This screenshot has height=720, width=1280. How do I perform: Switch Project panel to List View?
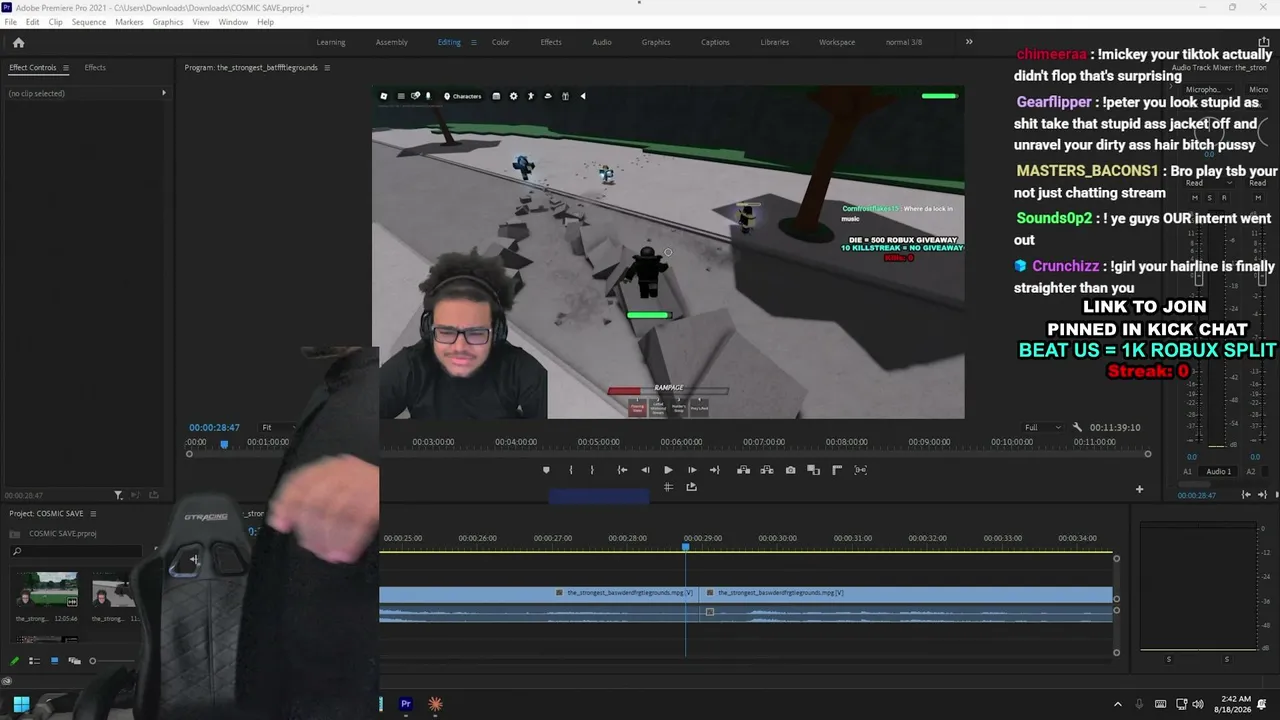click(34, 661)
